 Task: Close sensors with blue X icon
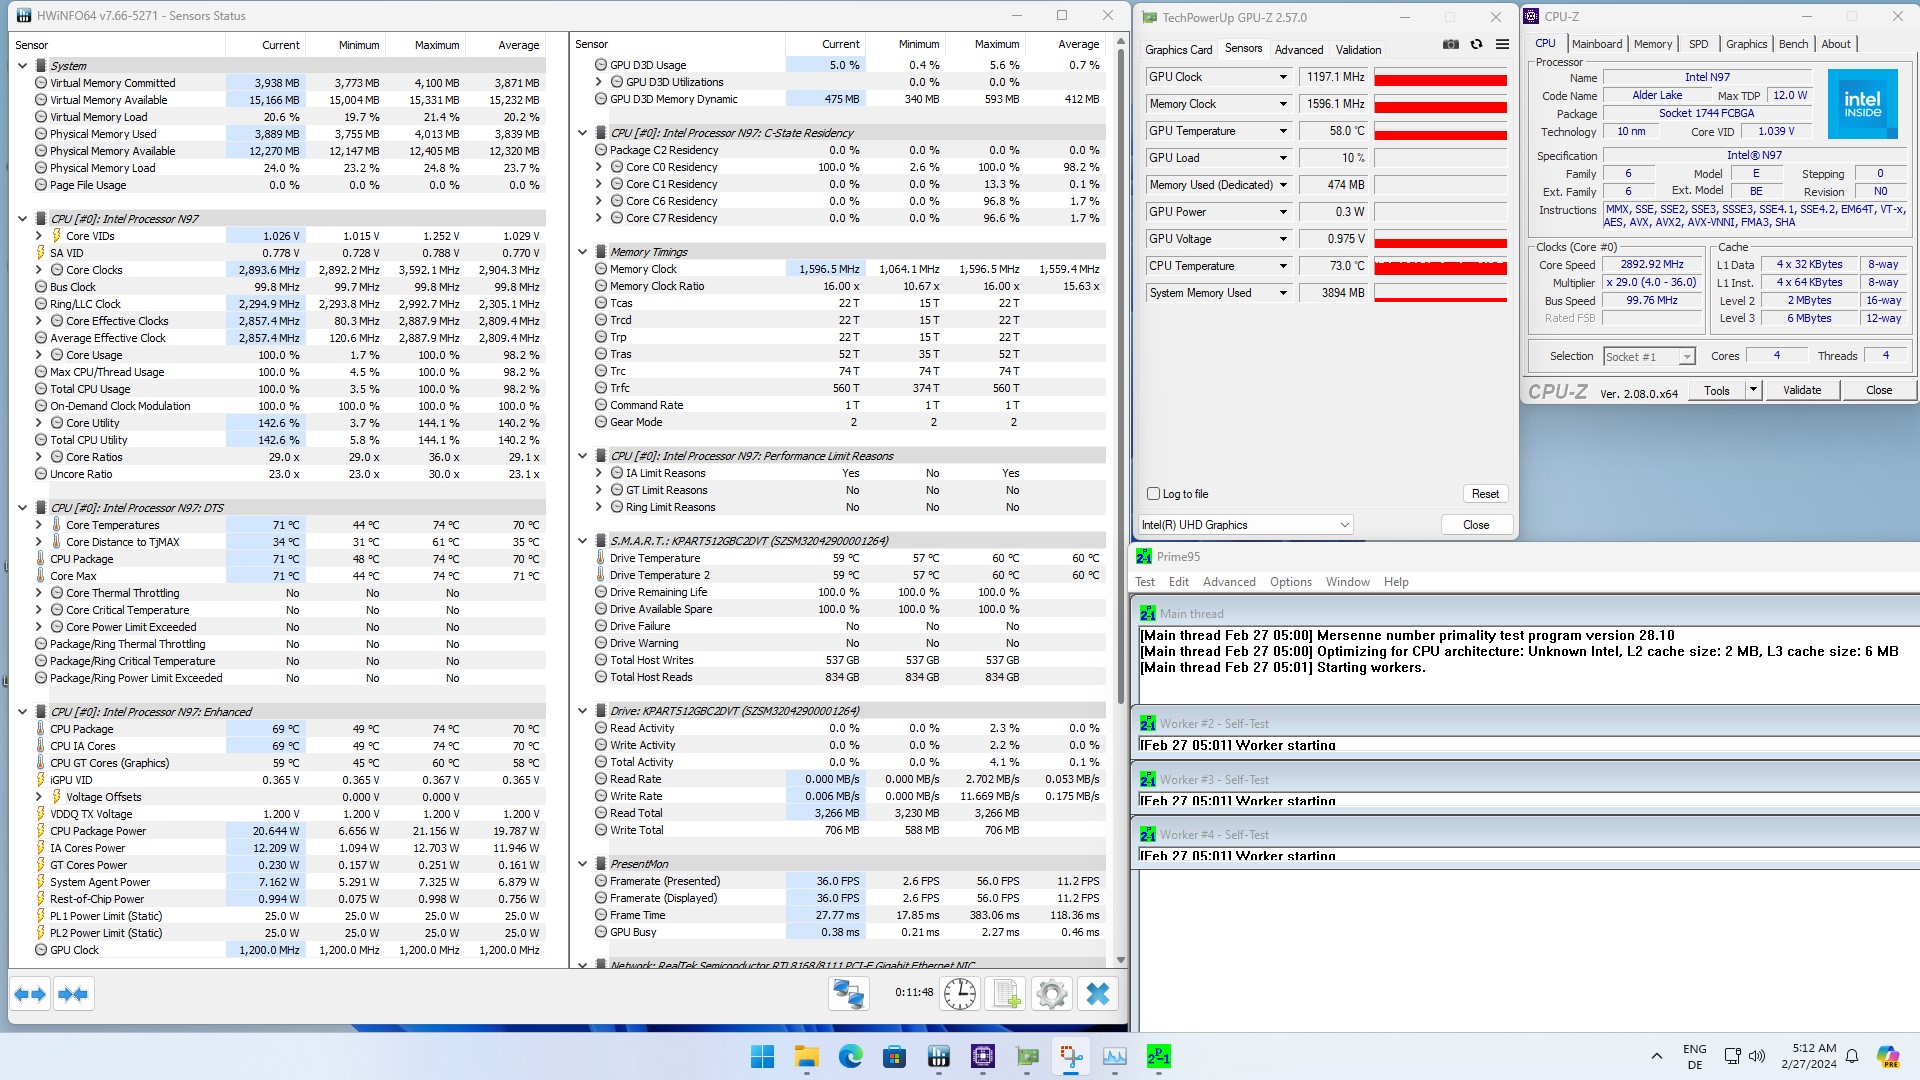[1097, 994]
